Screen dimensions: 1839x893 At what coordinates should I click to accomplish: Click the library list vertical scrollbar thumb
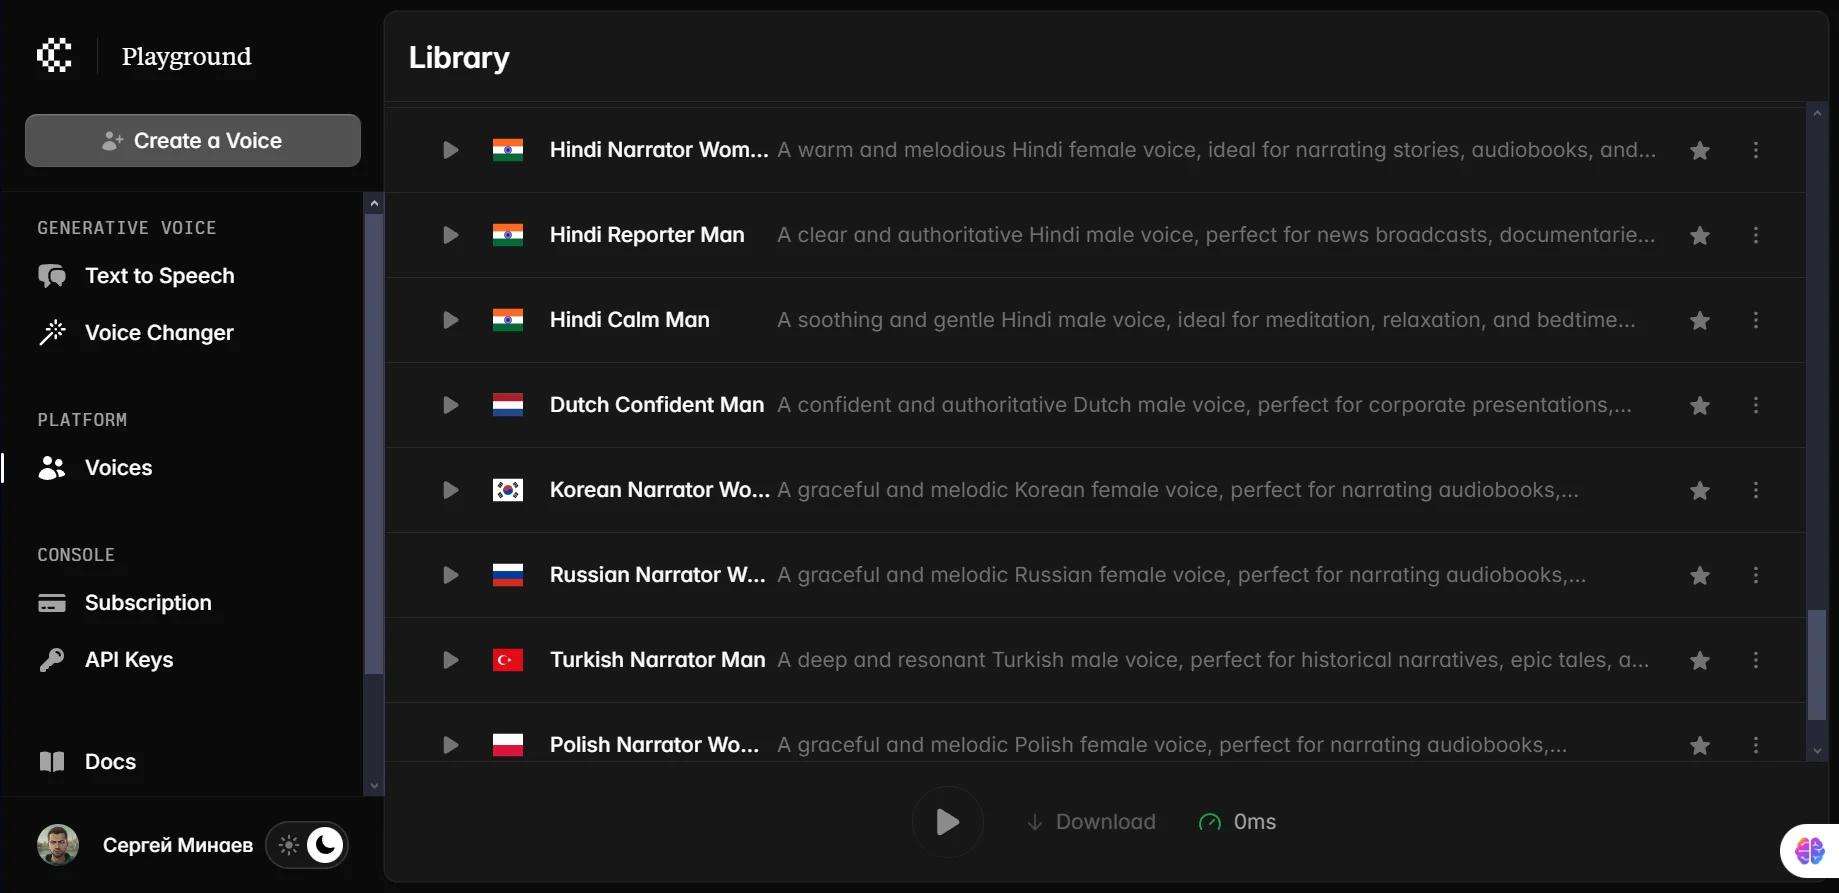click(x=1817, y=665)
